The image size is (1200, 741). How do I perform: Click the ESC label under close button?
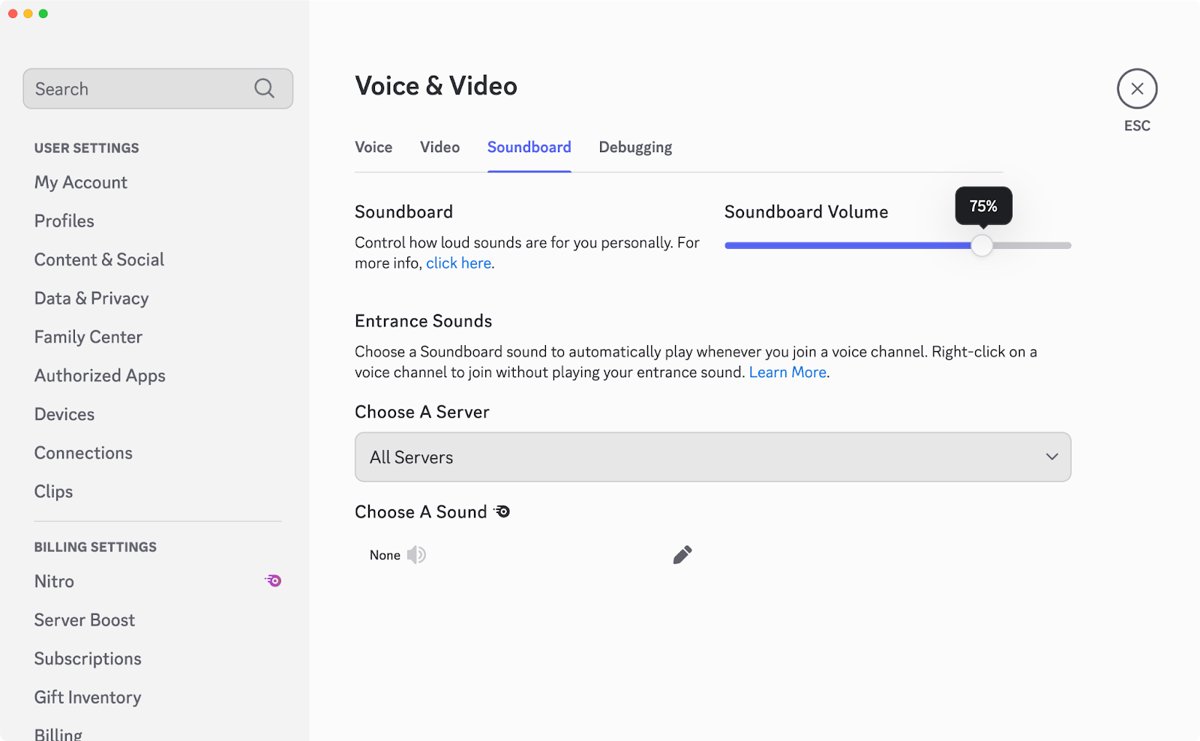[1137, 126]
